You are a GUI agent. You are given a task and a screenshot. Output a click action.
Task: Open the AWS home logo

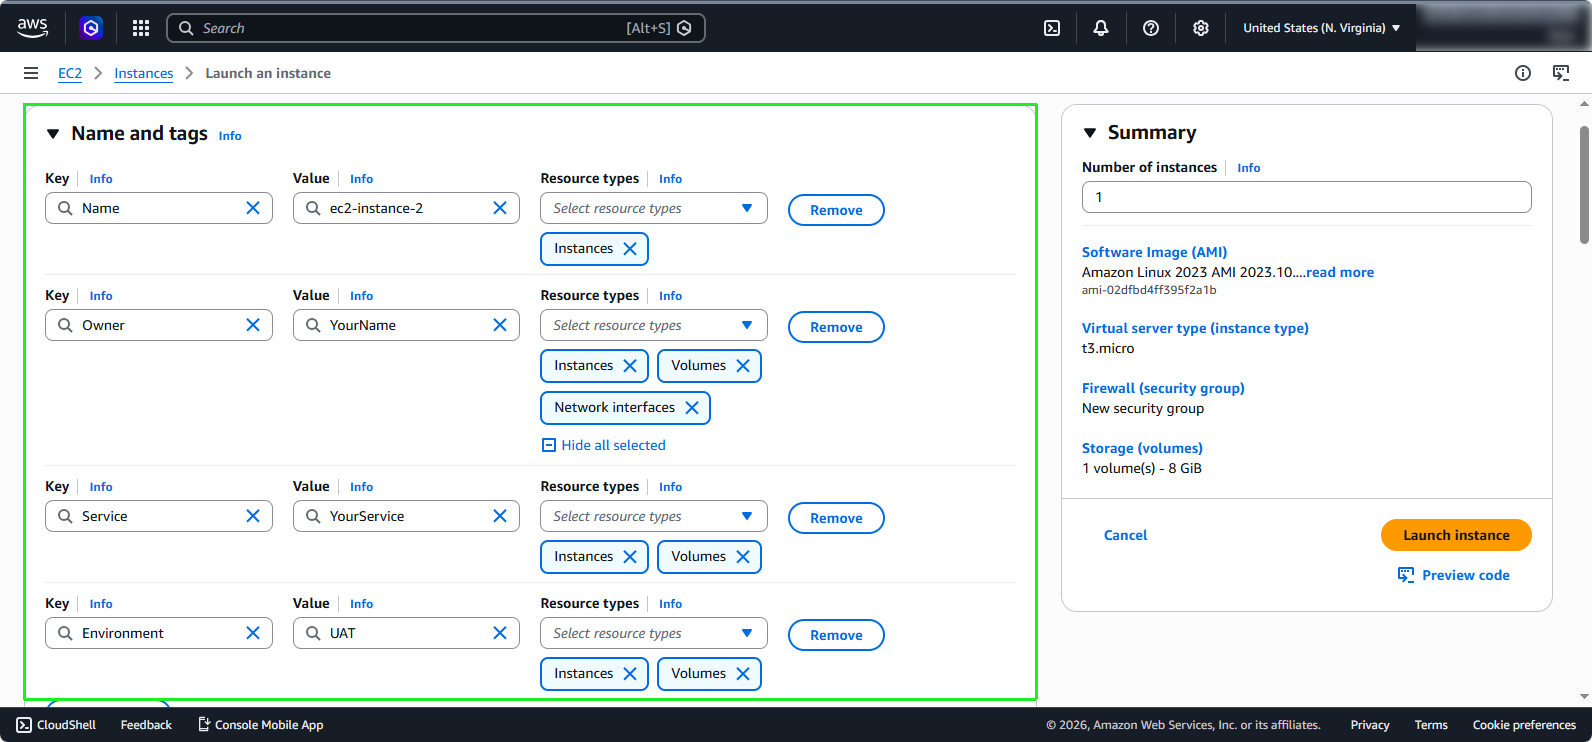pos(32,28)
